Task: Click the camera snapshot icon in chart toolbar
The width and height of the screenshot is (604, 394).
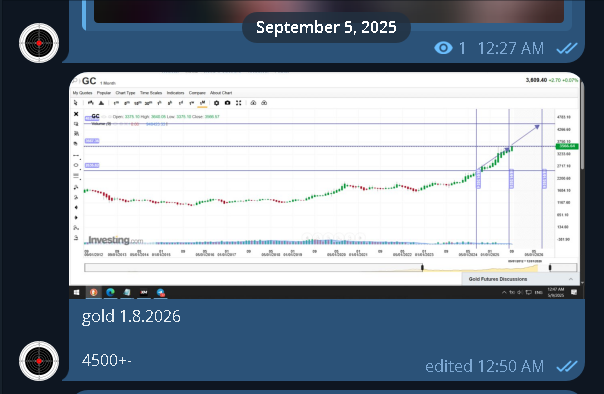Action: pos(228,103)
